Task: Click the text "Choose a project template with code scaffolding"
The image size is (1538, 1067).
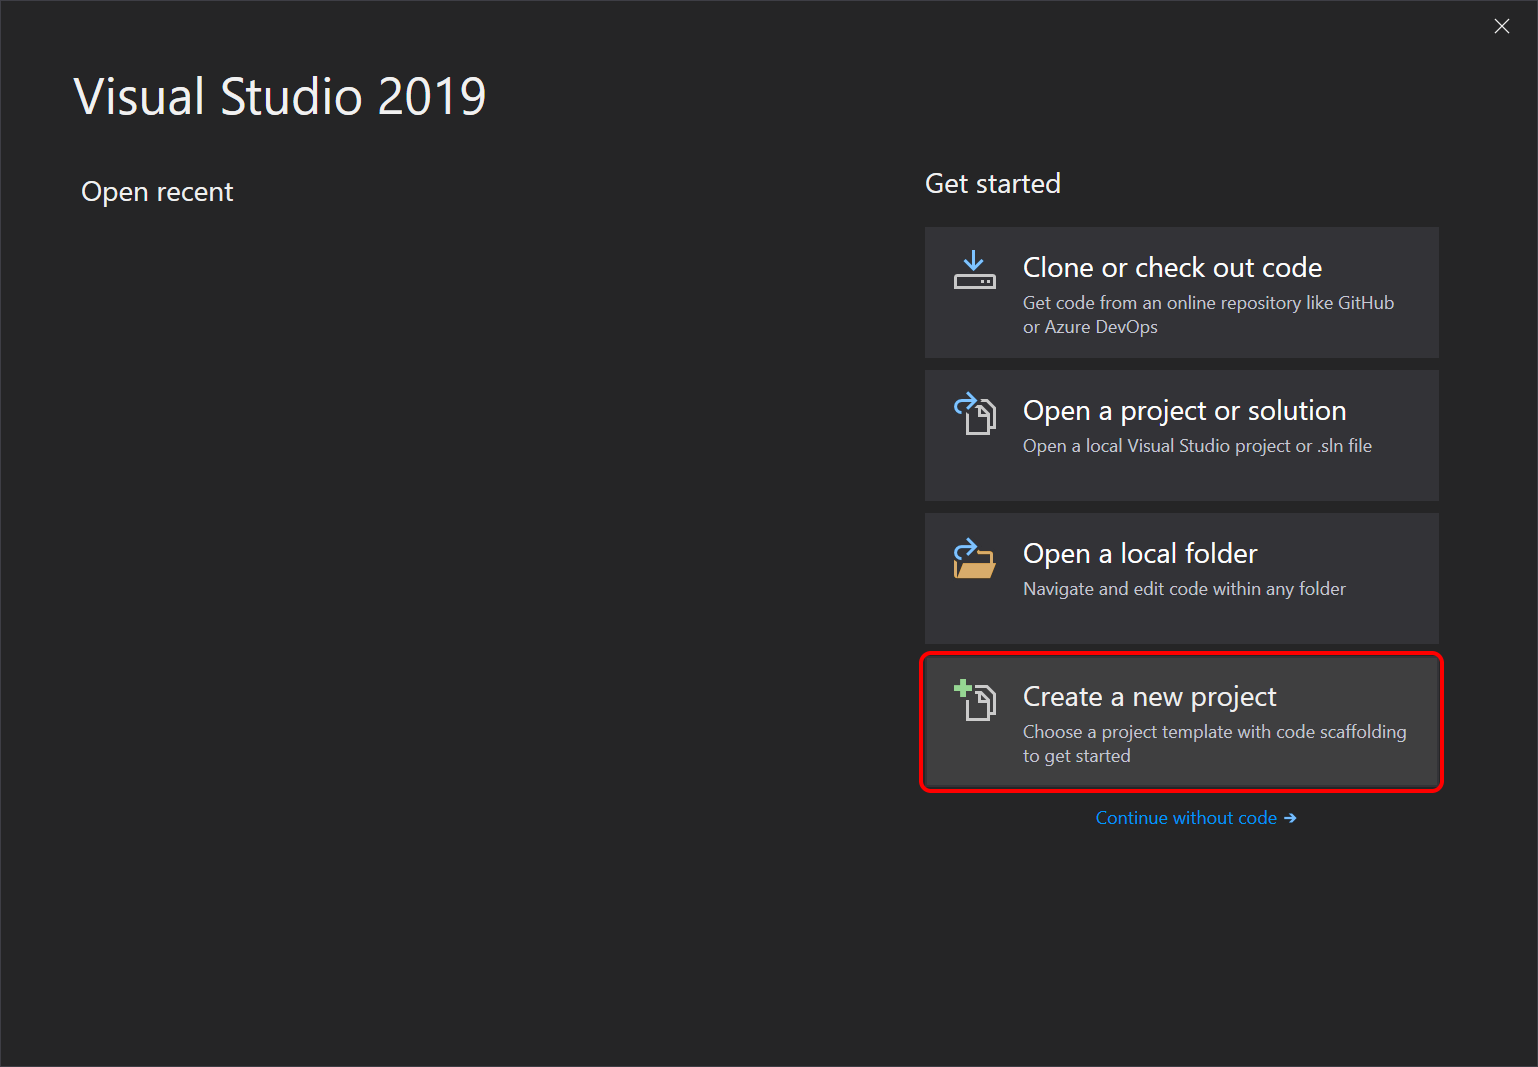Action: click(1214, 732)
